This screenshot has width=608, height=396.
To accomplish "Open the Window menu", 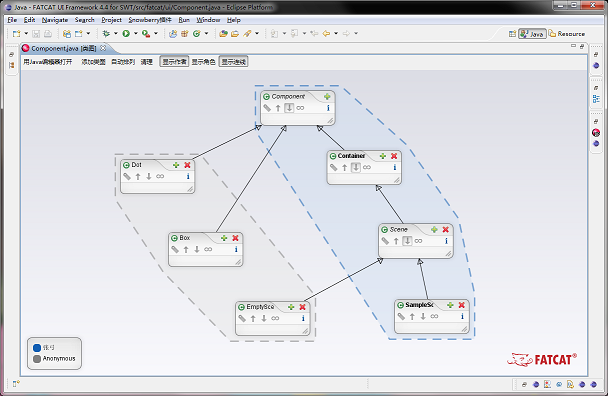I will (208, 20).
